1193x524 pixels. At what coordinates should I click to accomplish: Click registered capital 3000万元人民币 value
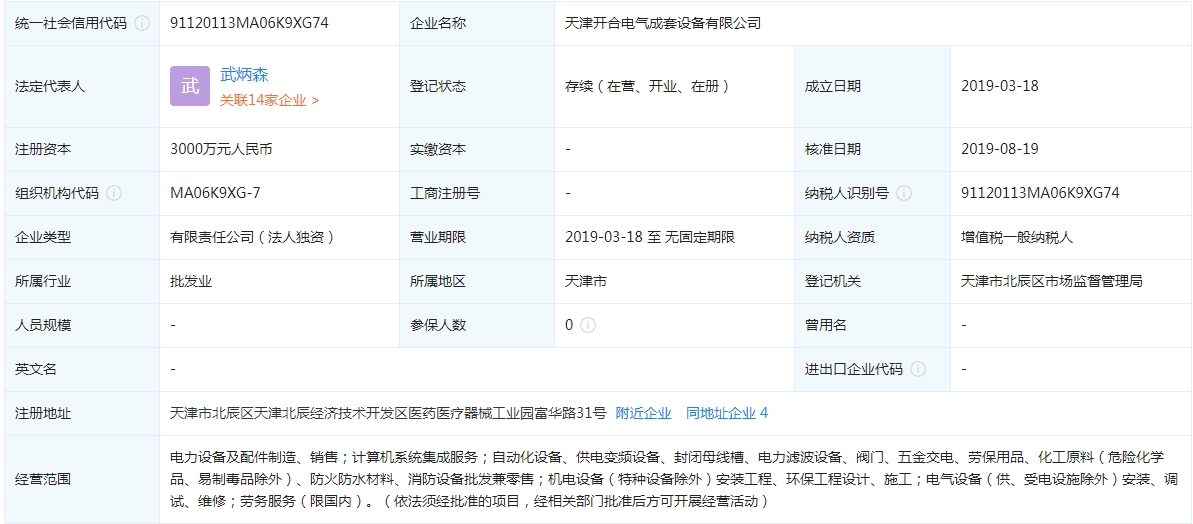coord(221,149)
